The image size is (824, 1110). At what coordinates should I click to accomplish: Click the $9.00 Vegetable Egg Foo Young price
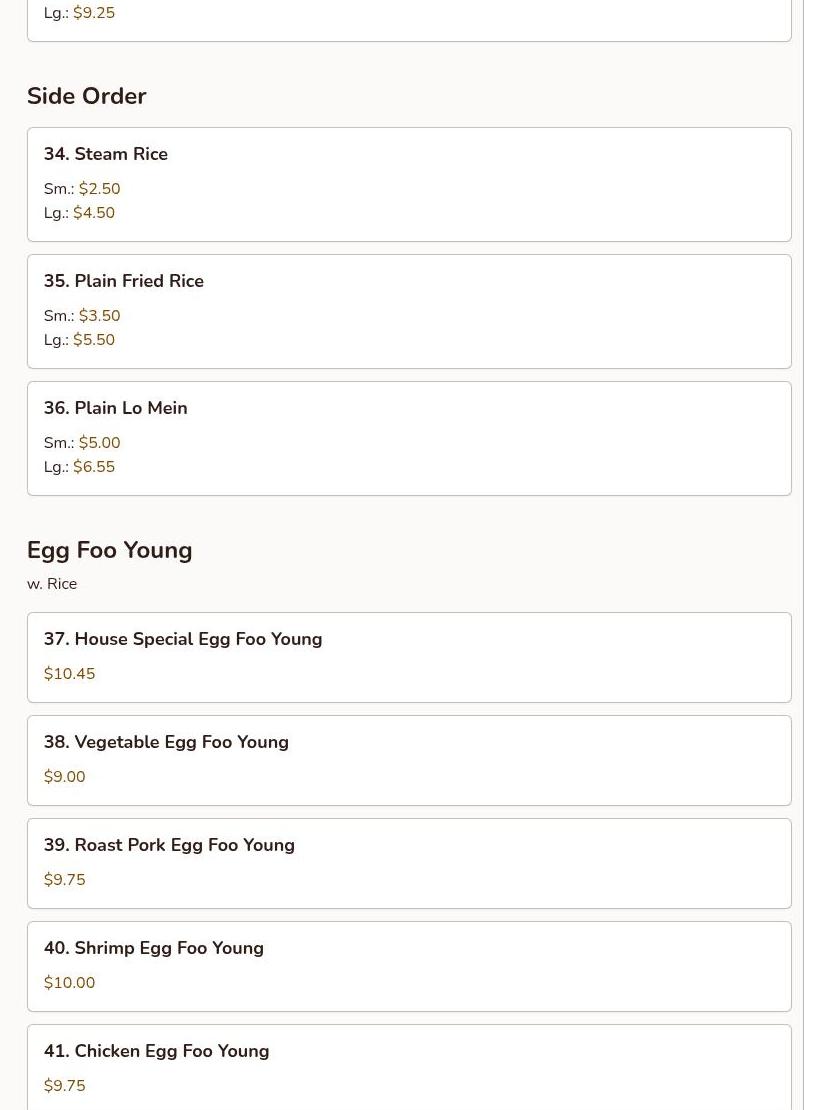pos(64,777)
